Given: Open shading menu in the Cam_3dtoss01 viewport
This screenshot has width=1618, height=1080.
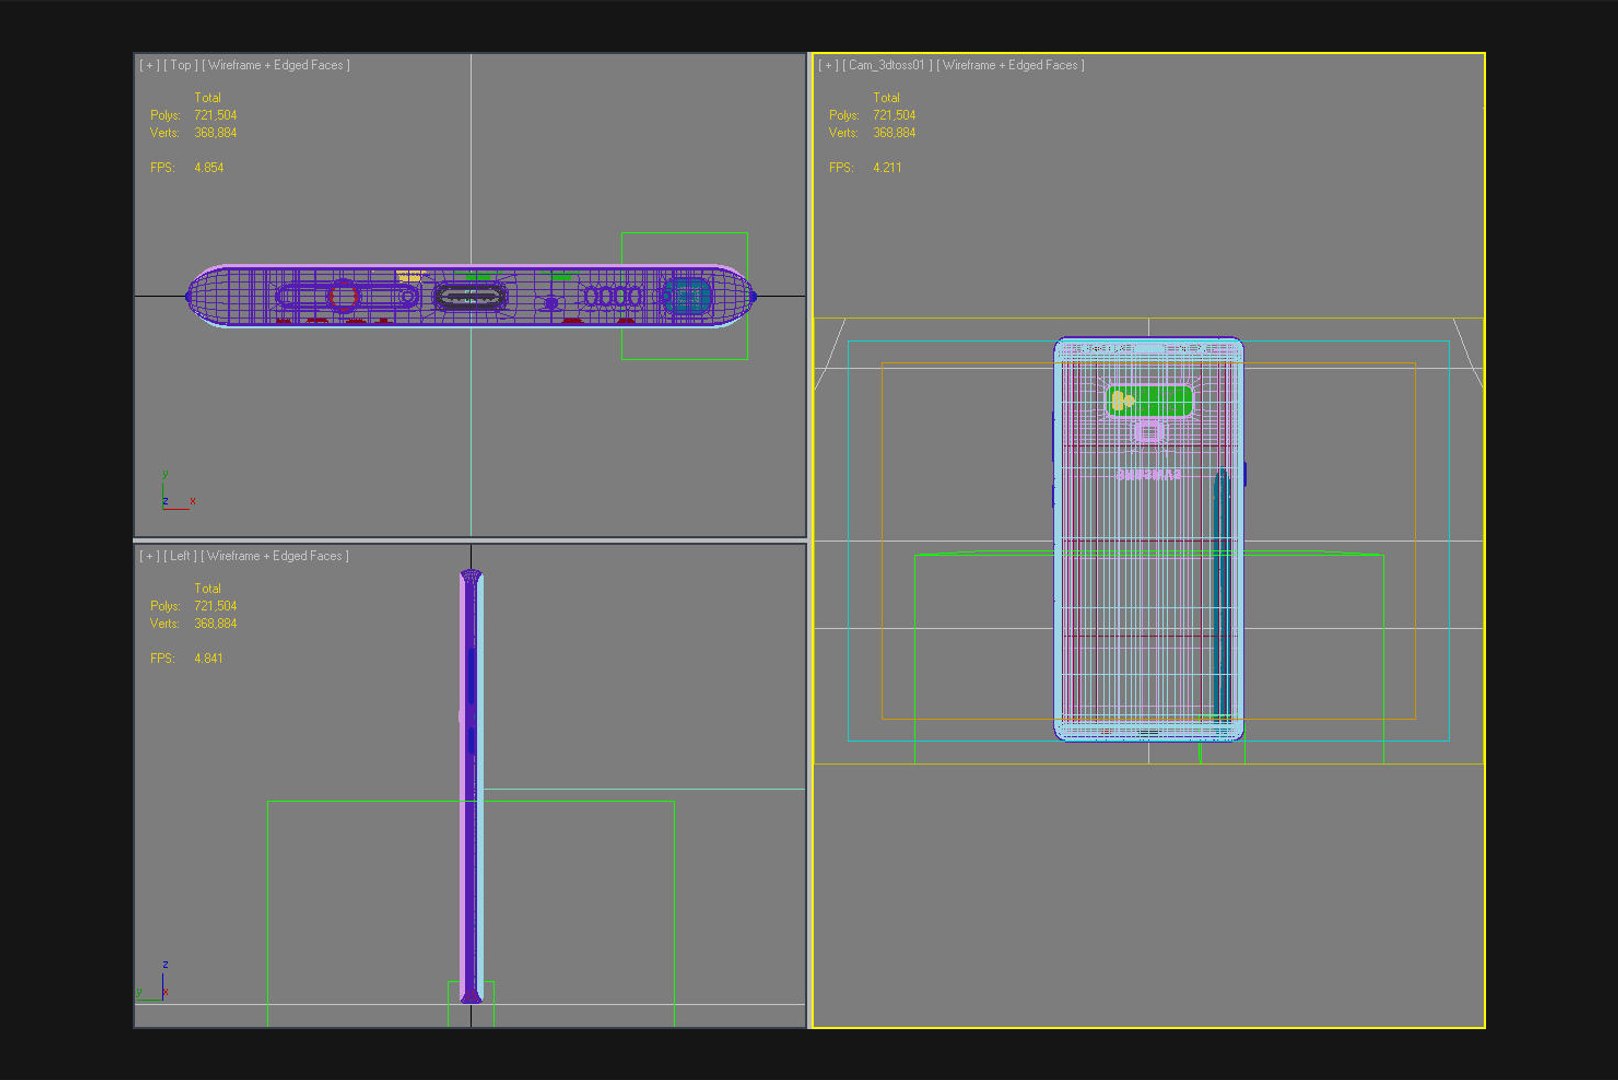Looking at the screenshot, I should pyautogui.click(x=1011, y=65).
